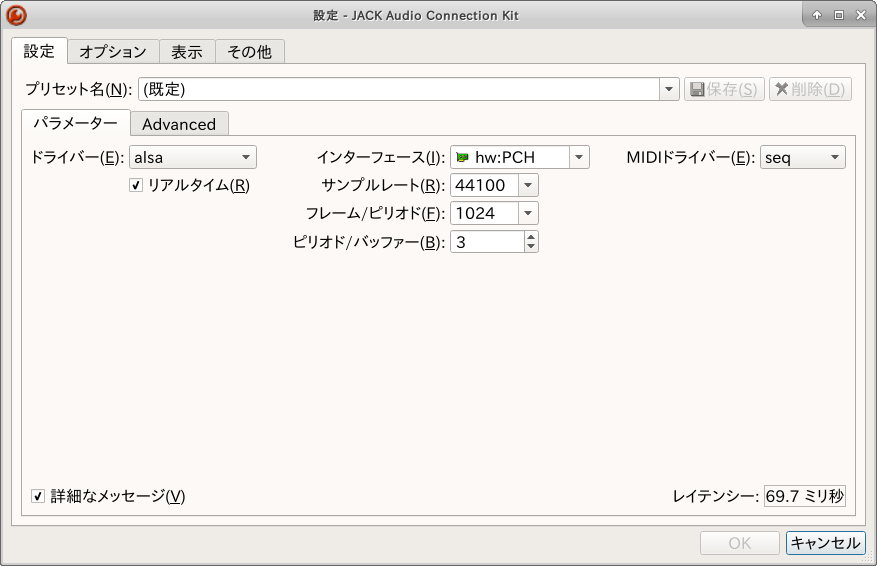Click the sound card icon in interface field
The width and height of the screenshot is (877, 566).
click(462, 158)
